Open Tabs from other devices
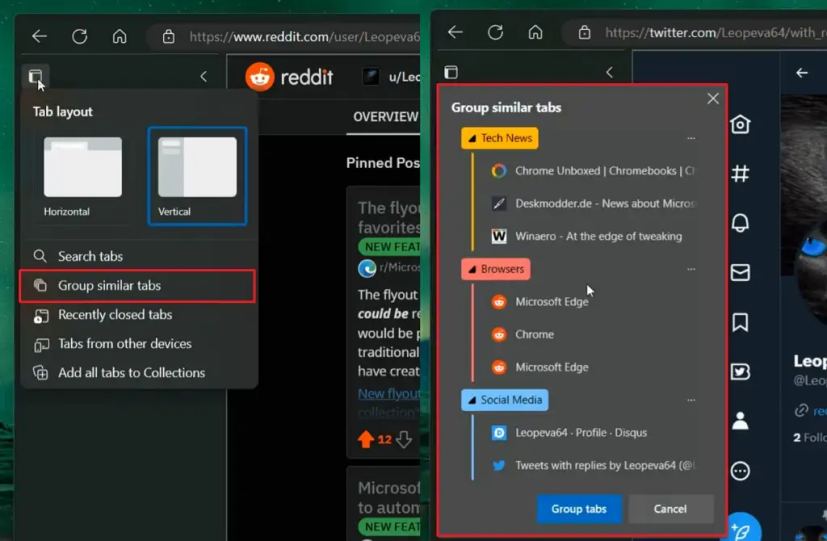 click(x=138, y=344)
